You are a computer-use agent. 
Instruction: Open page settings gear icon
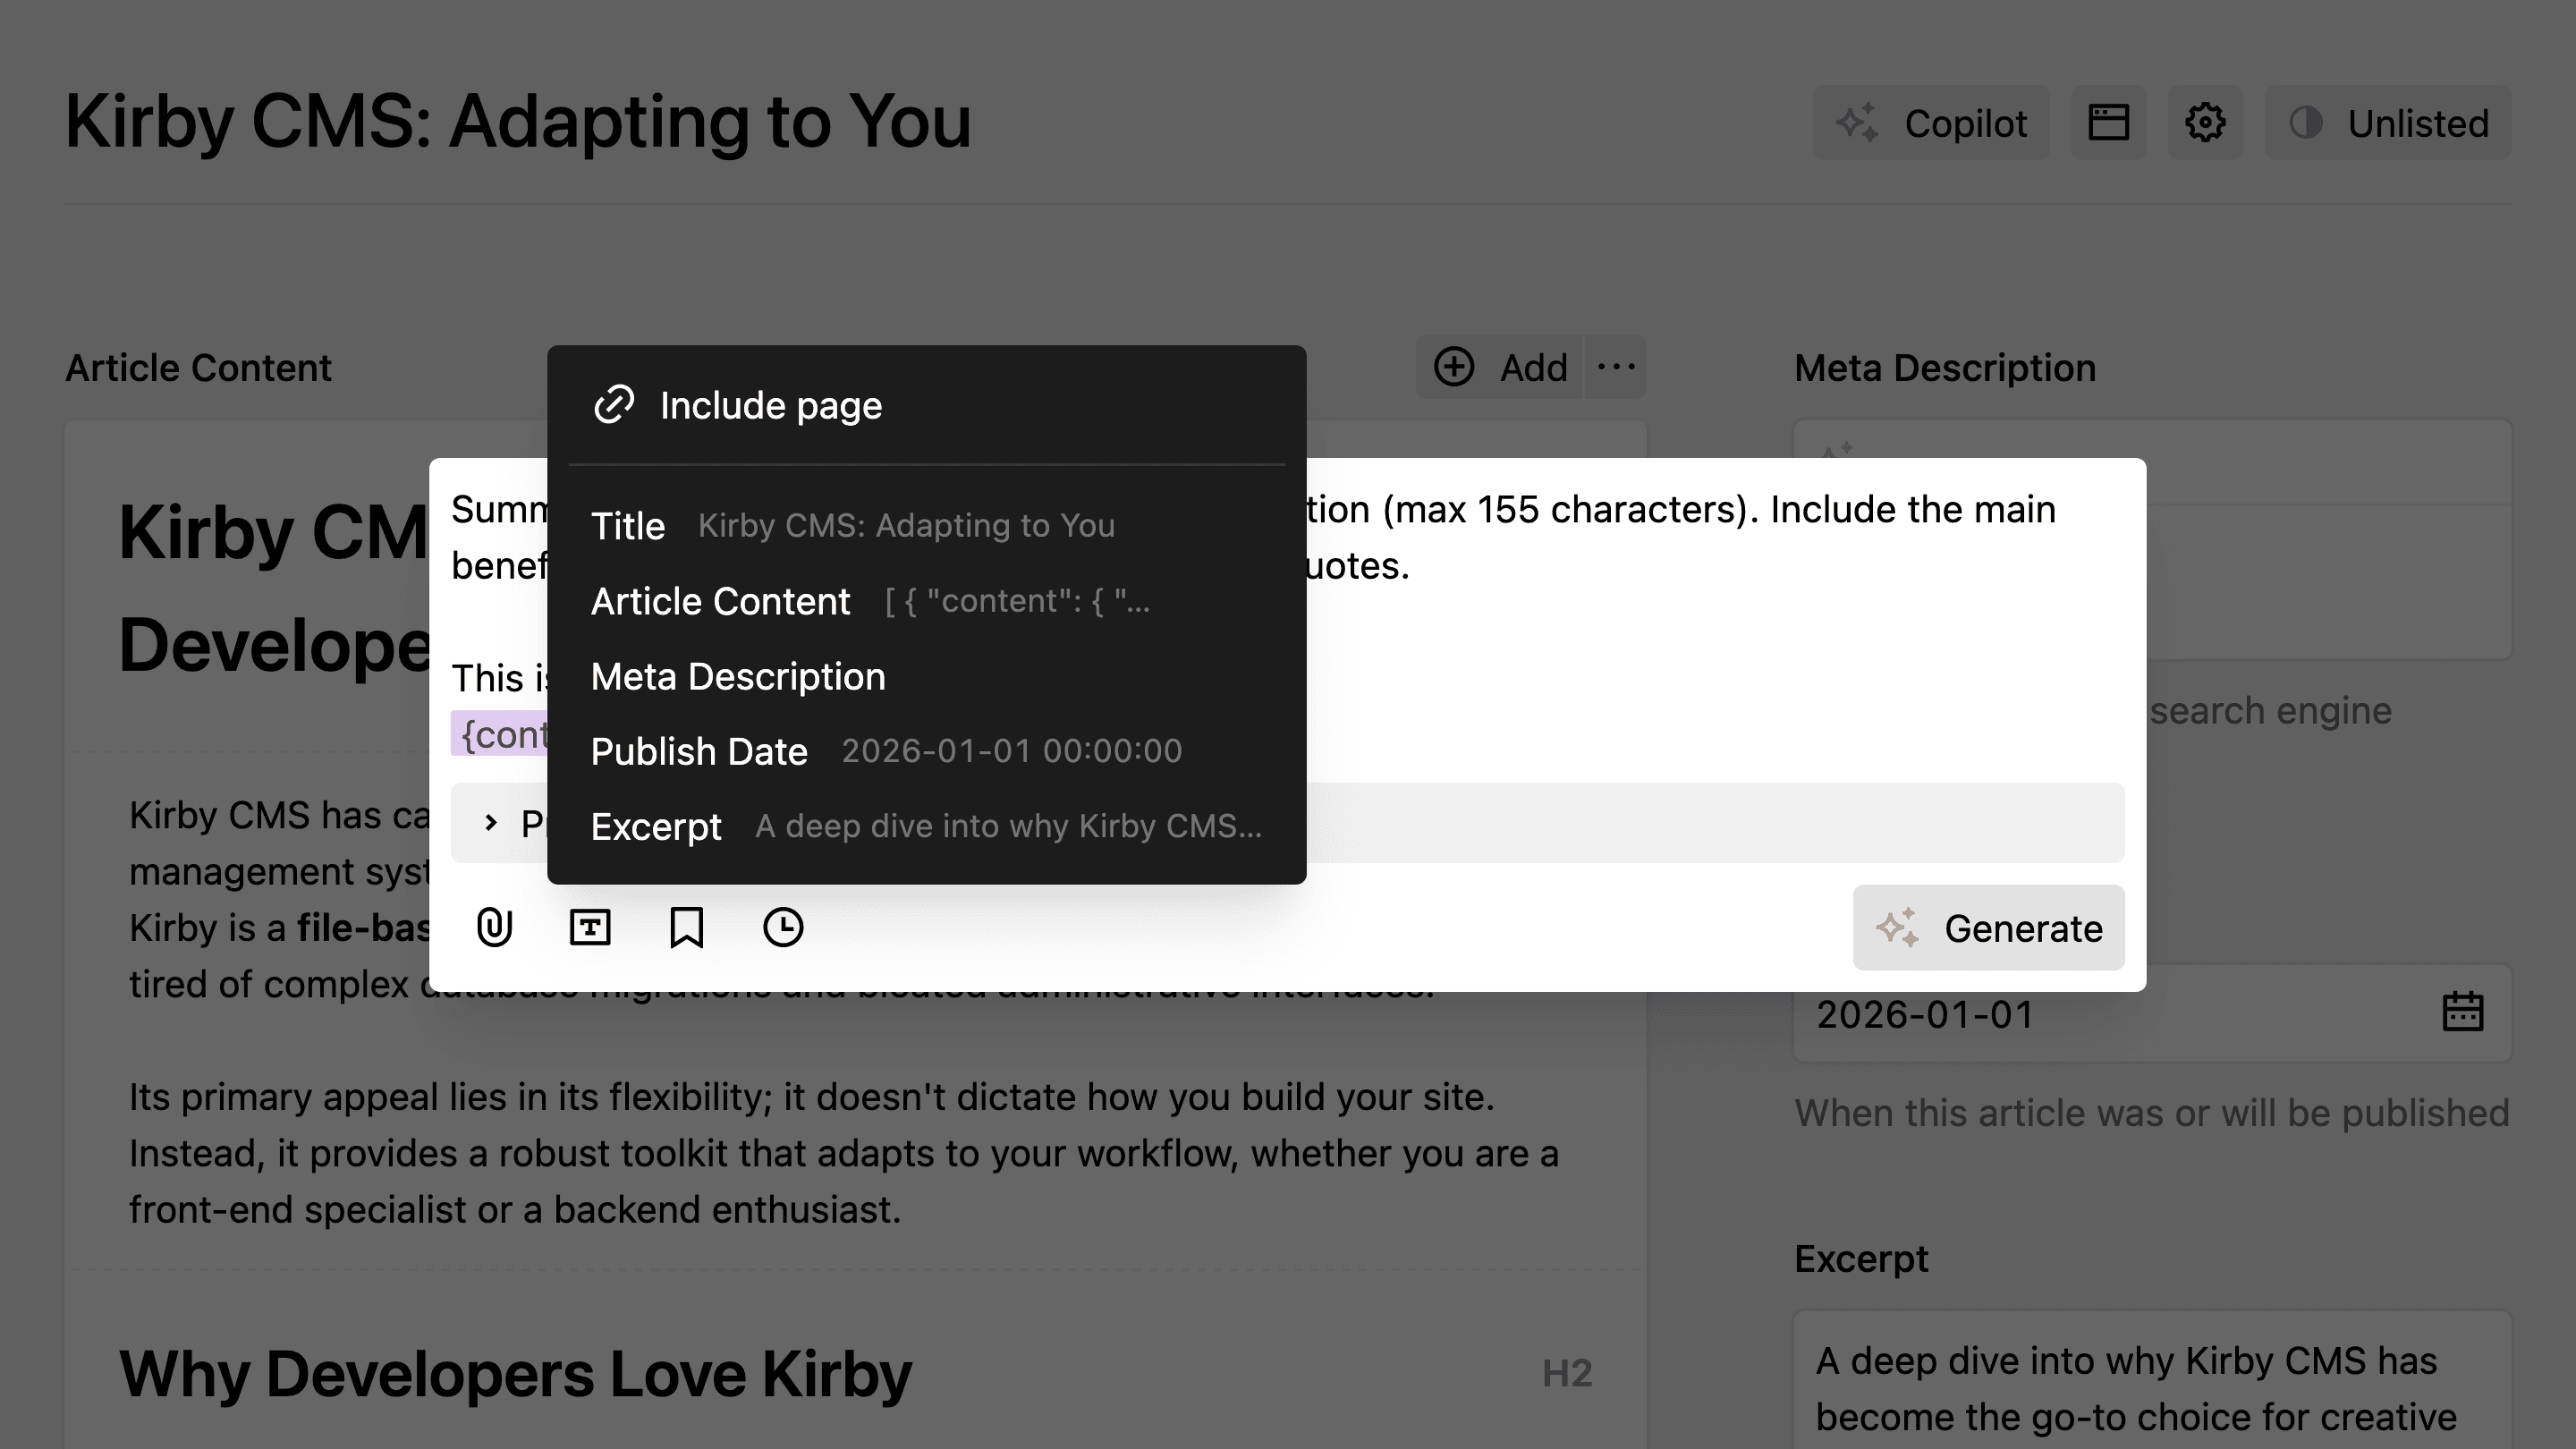[2205, 123]
